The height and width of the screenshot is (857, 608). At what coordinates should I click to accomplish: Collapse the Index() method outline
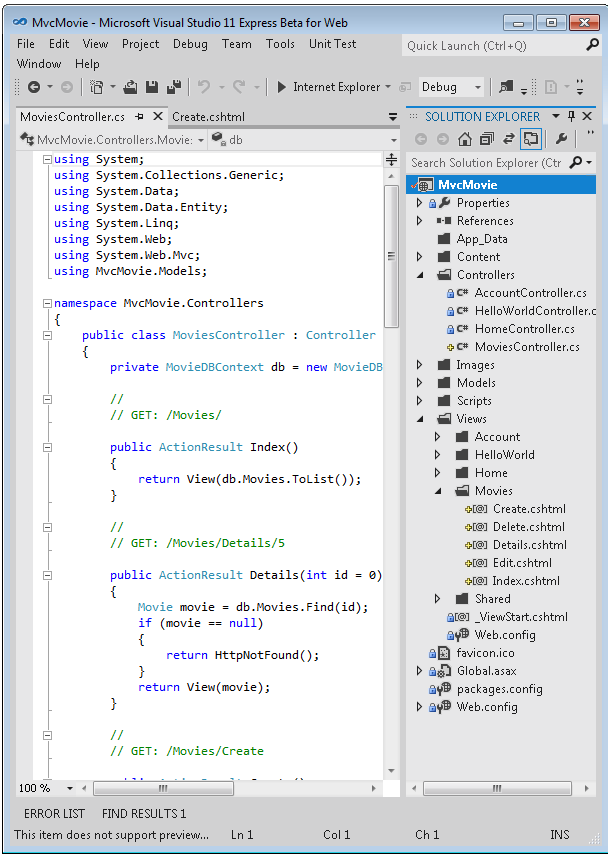48,448
